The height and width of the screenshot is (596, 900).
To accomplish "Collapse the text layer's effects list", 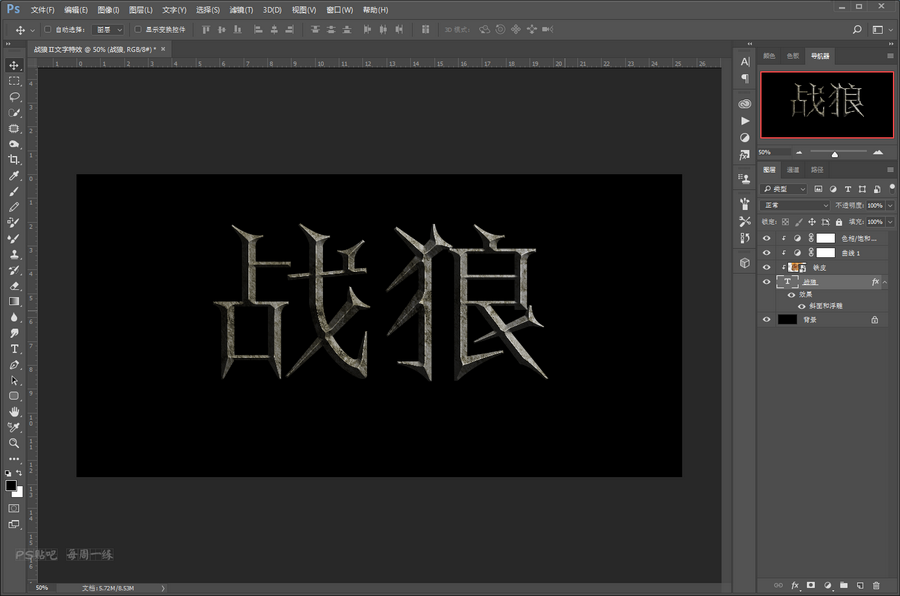I will pos(885,282).
